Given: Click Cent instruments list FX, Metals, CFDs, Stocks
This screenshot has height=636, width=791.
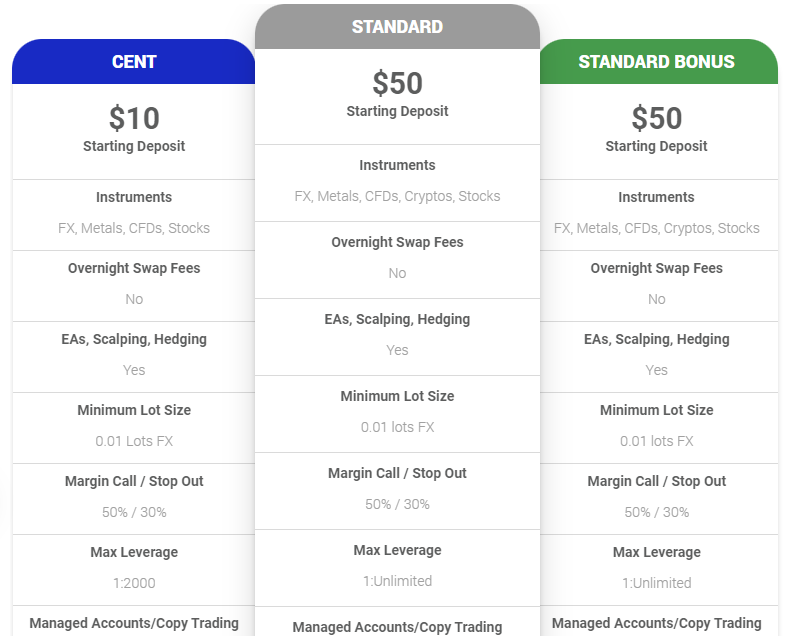Looking at the screenshot, I should click(x=134, y=228).
